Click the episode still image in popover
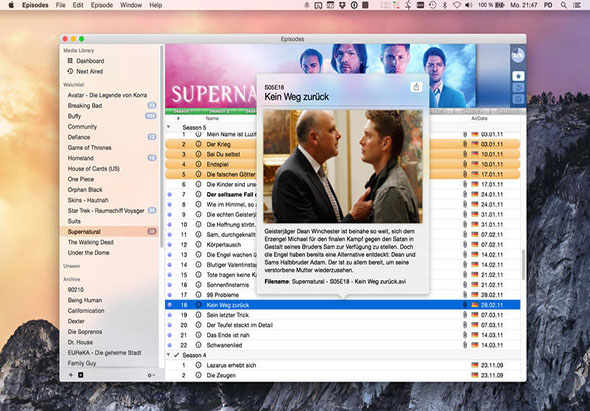The image size is (590, 411). pos(343,166)
